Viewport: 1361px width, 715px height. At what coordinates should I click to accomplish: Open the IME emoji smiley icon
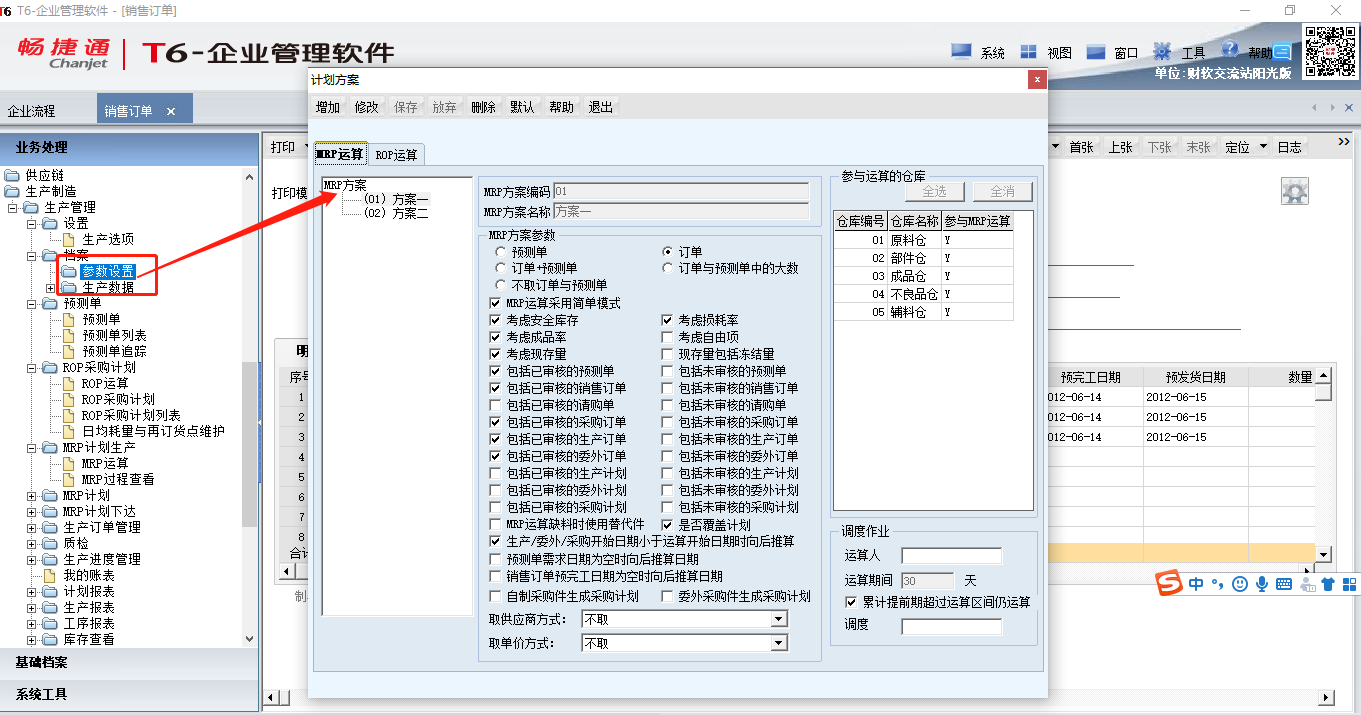(x=1240, y=584)
